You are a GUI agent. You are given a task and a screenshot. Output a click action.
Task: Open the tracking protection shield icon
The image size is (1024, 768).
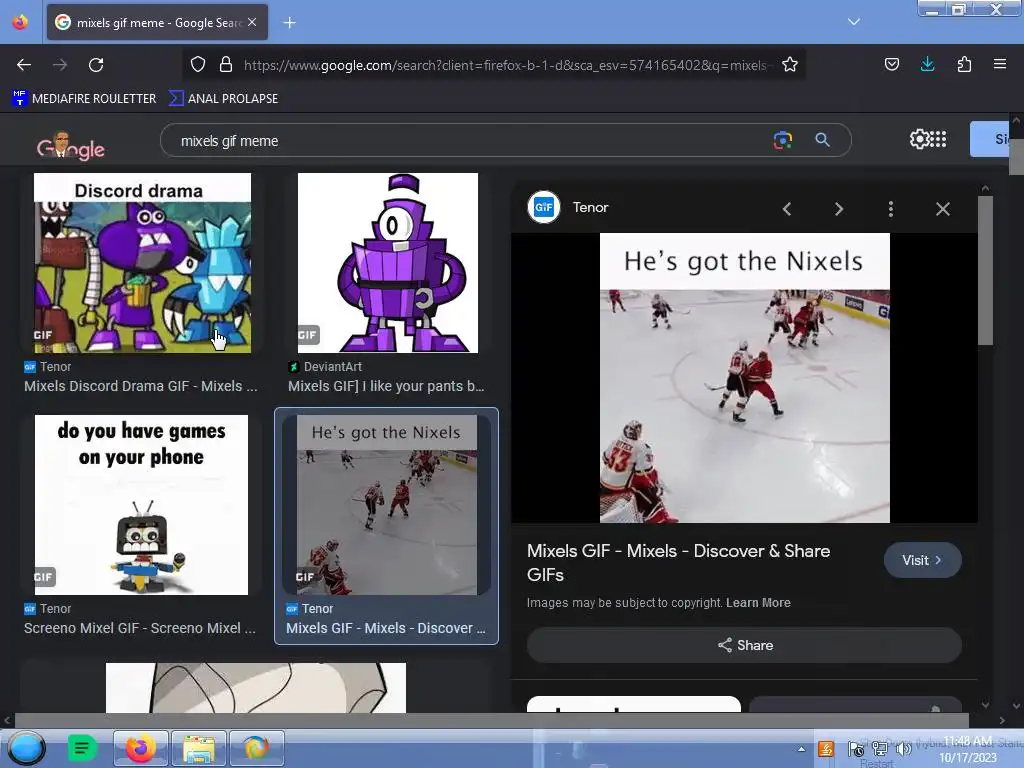[x=198, y=65]
